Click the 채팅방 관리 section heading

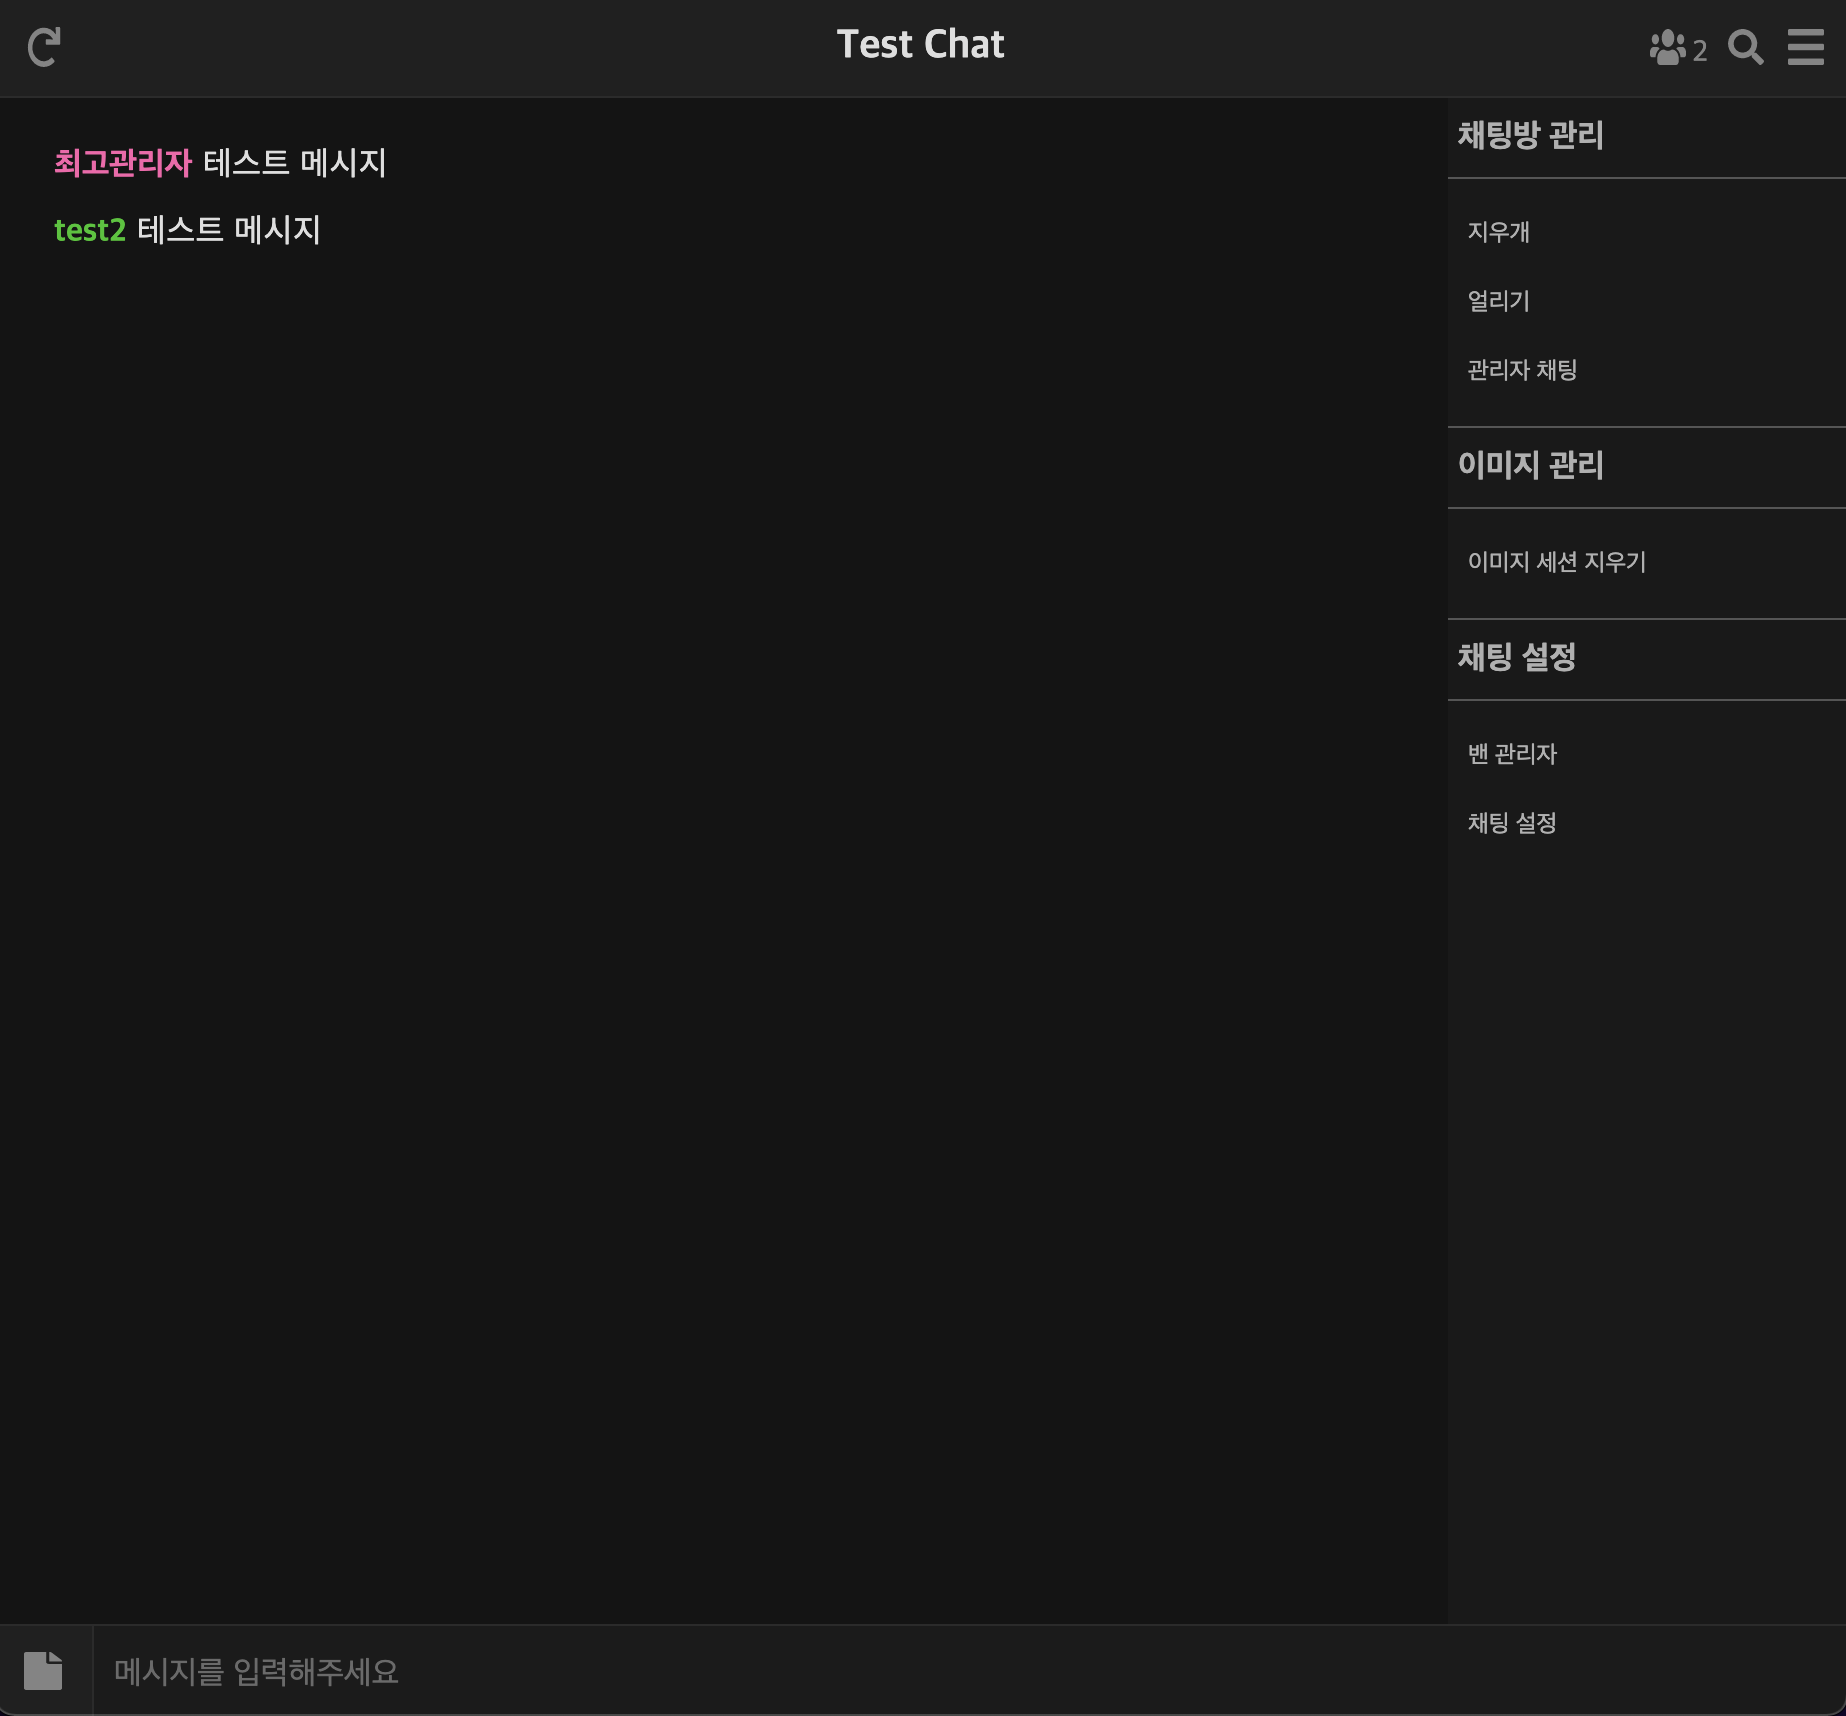click(1530, 135)
